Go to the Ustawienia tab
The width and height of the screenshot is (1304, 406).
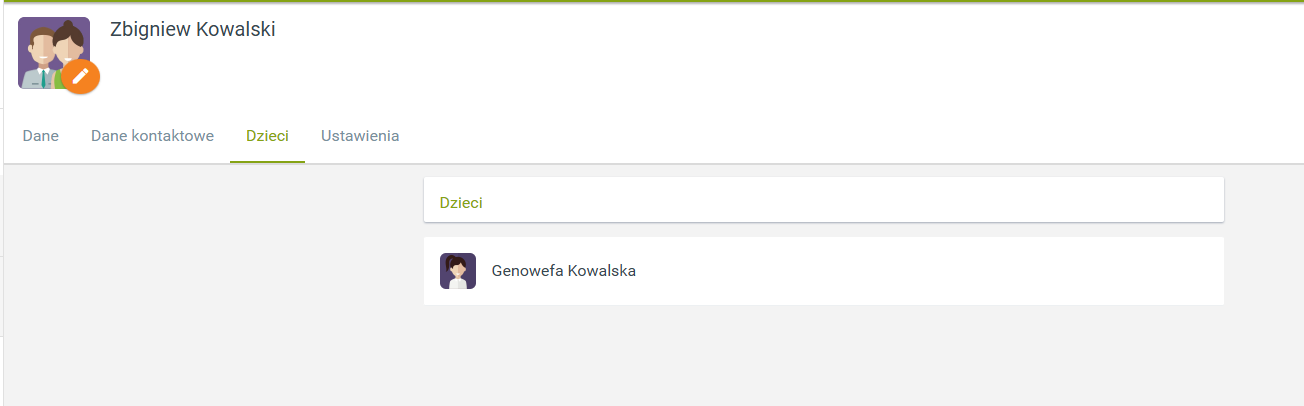click(360, 136)
